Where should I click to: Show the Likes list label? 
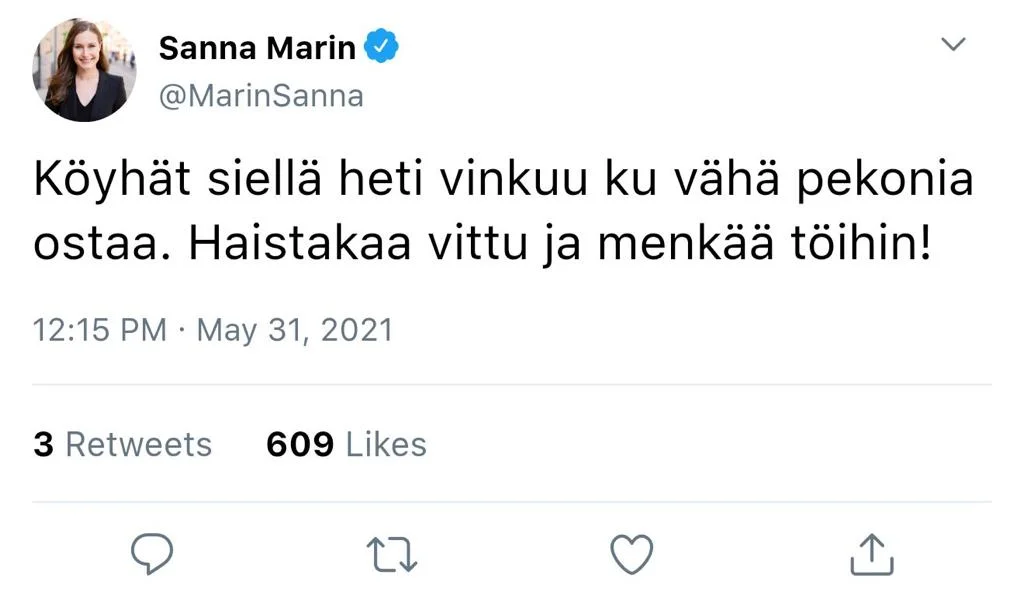pyautogui.click(x=386, y=444)
